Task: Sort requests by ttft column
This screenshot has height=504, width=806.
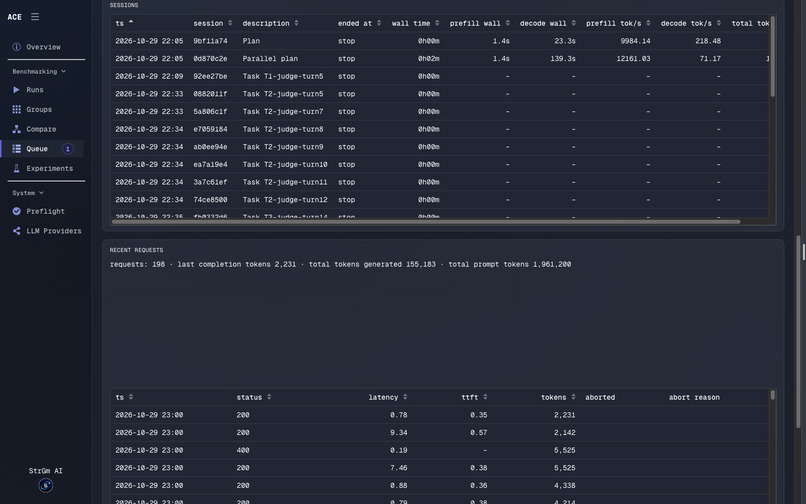Action: [485, 397]
